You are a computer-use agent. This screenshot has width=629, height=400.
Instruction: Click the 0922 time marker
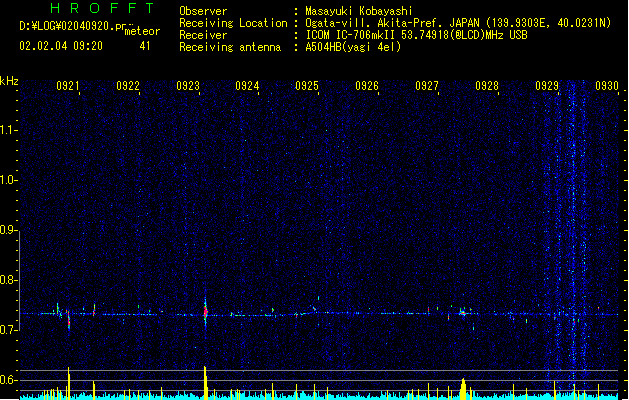[128, 86]
